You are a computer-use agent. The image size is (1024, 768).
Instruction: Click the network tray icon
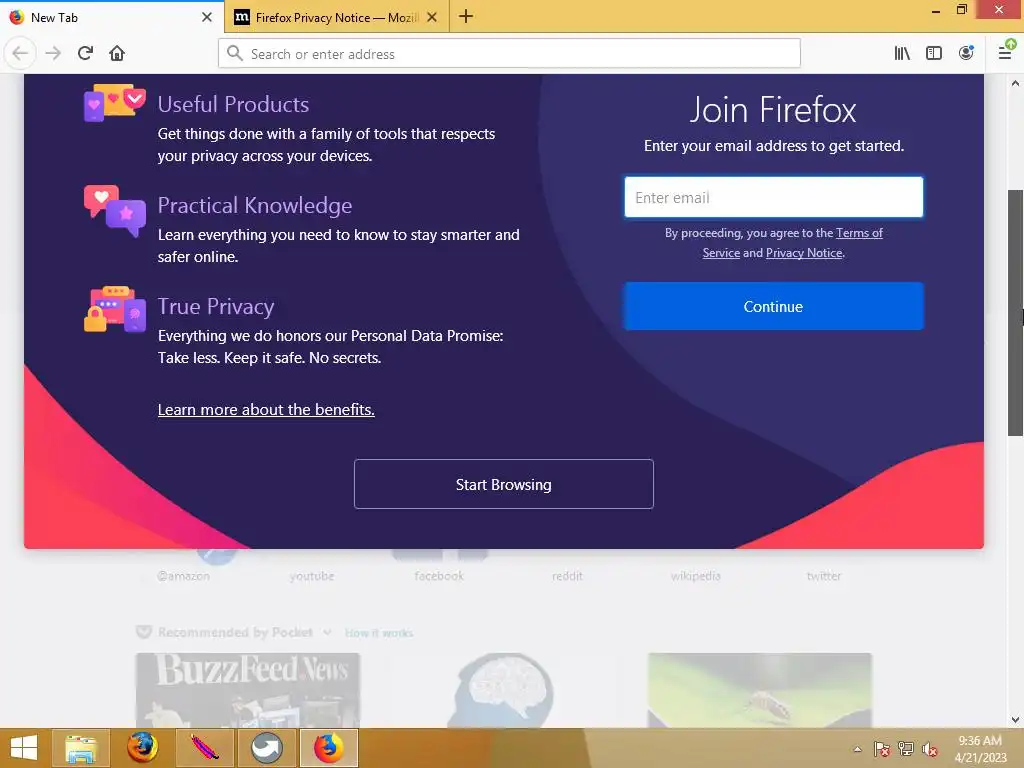click(x=906, y=749)
